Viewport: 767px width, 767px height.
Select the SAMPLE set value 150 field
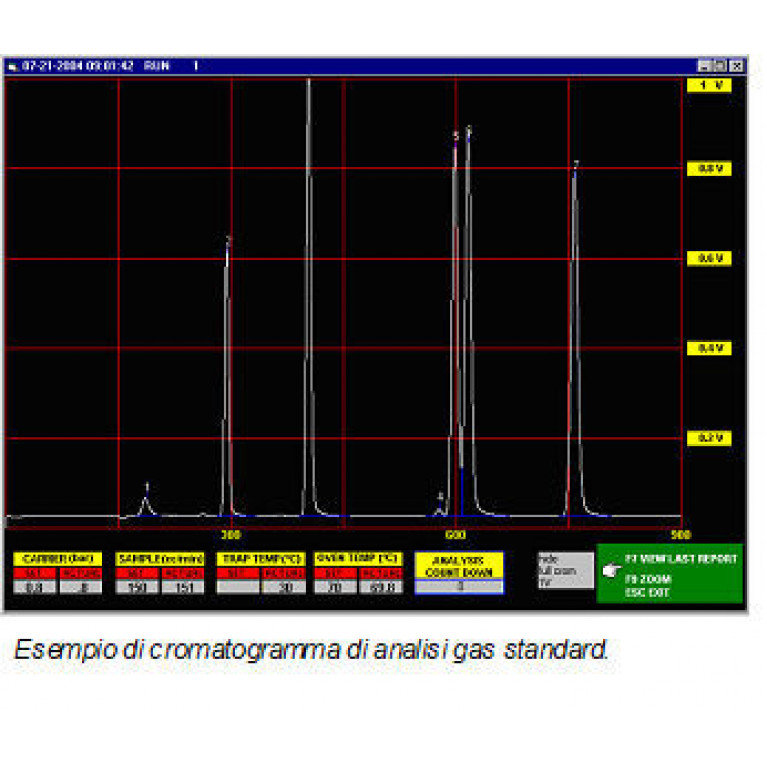tap(136, 587)
